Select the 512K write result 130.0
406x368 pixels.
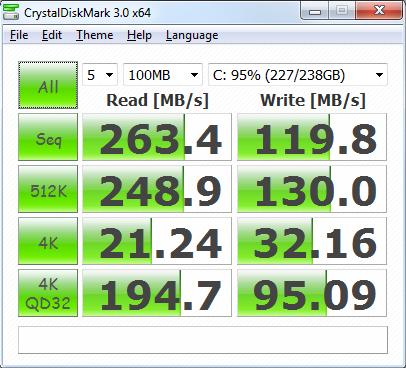(x=312, y=189)
